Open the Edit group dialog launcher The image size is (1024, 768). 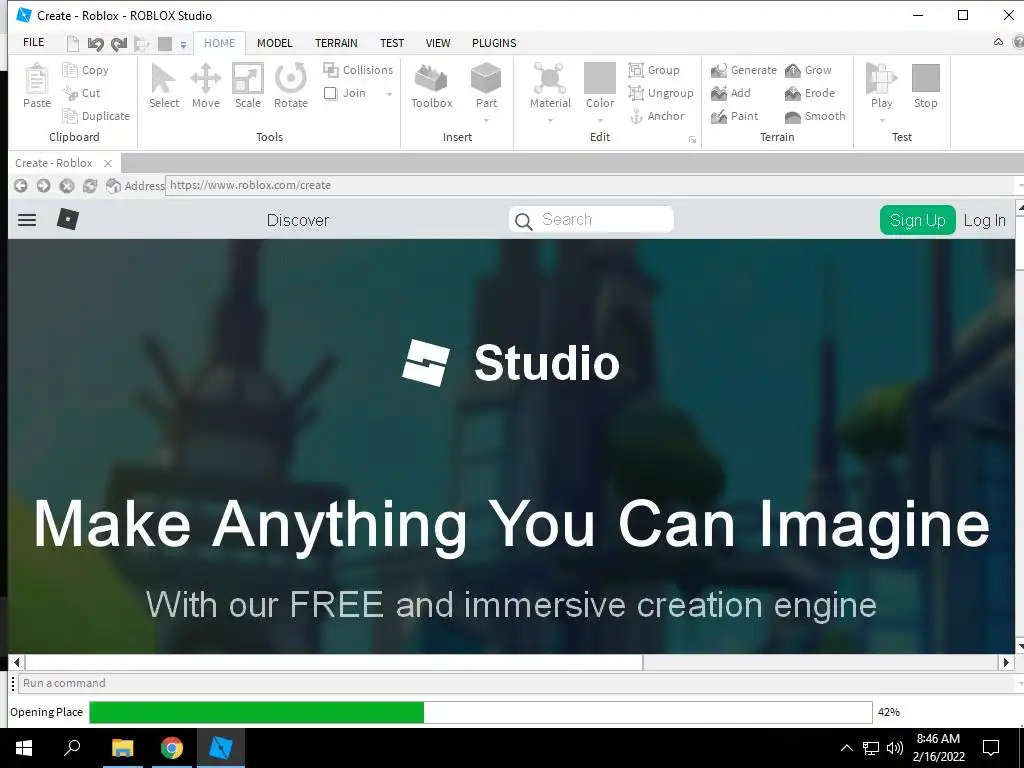click(692, 139)
